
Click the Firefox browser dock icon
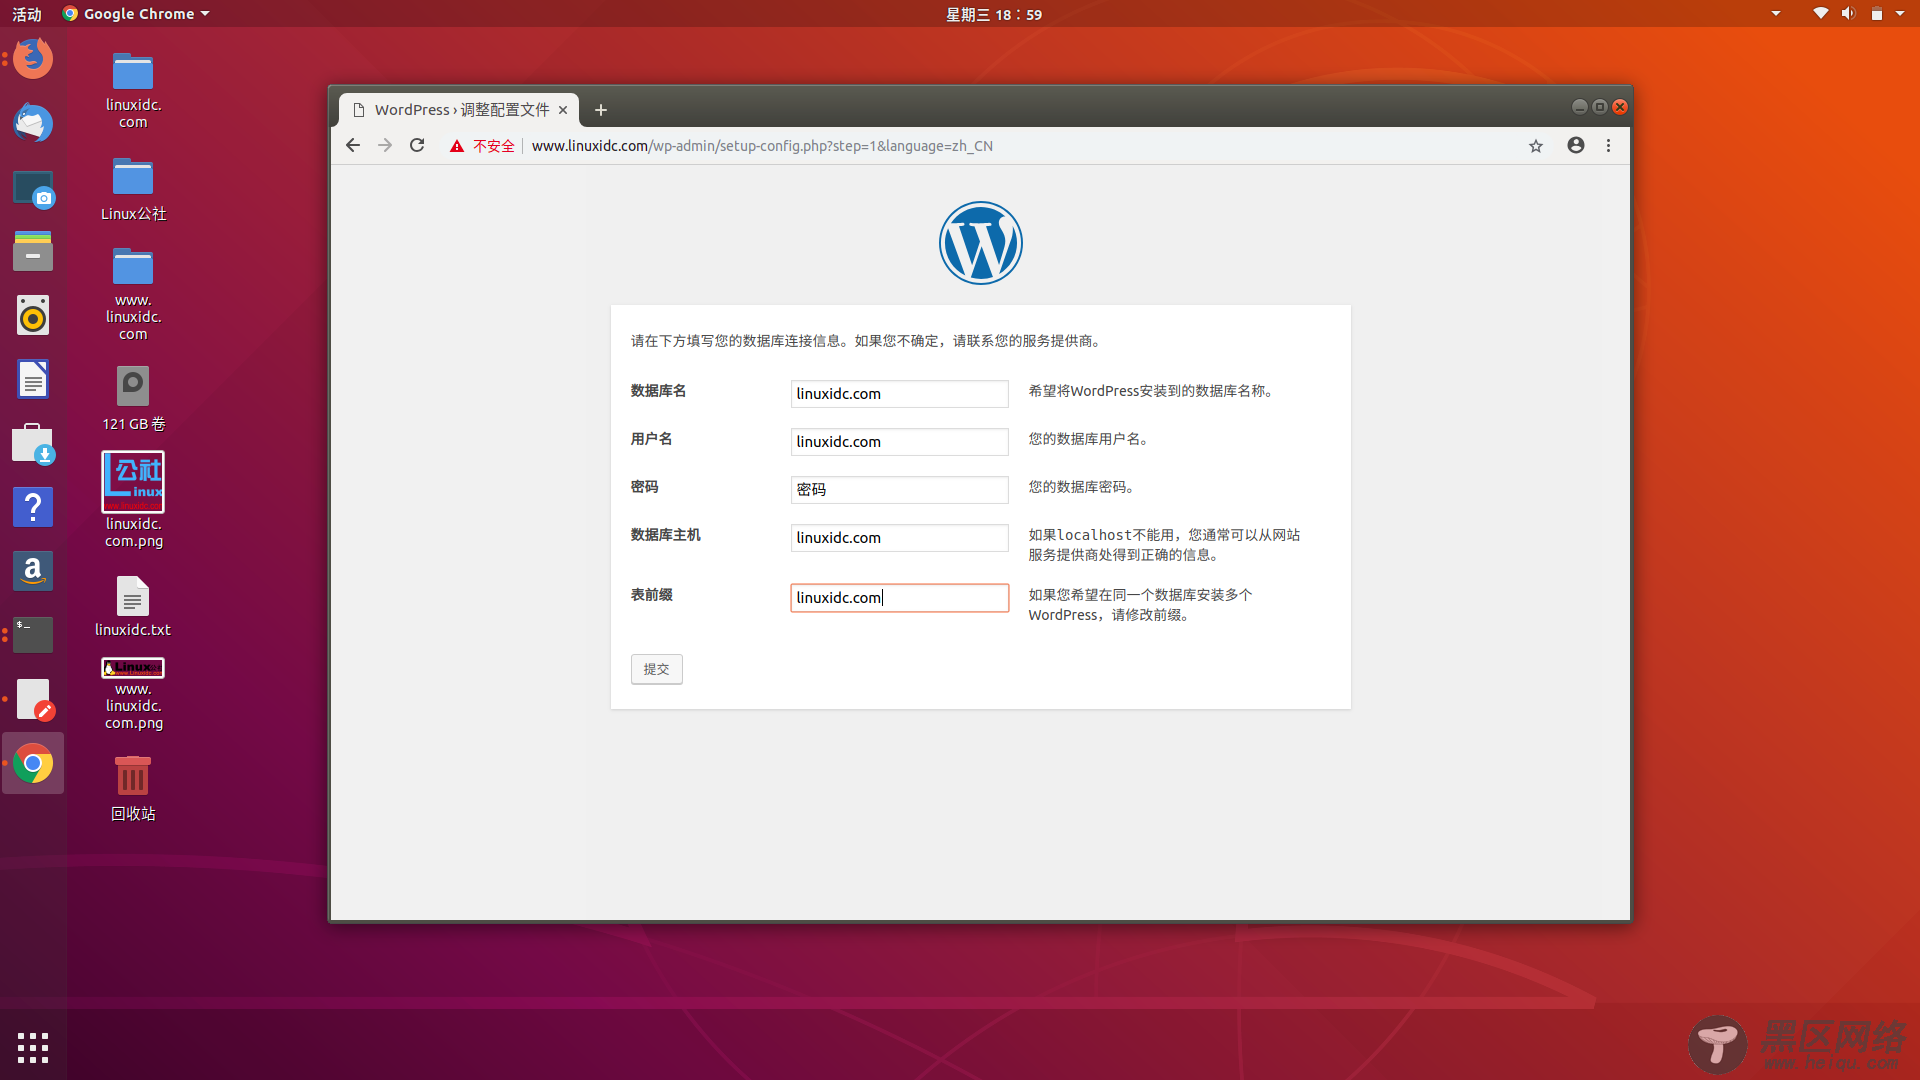pos(33,58)
